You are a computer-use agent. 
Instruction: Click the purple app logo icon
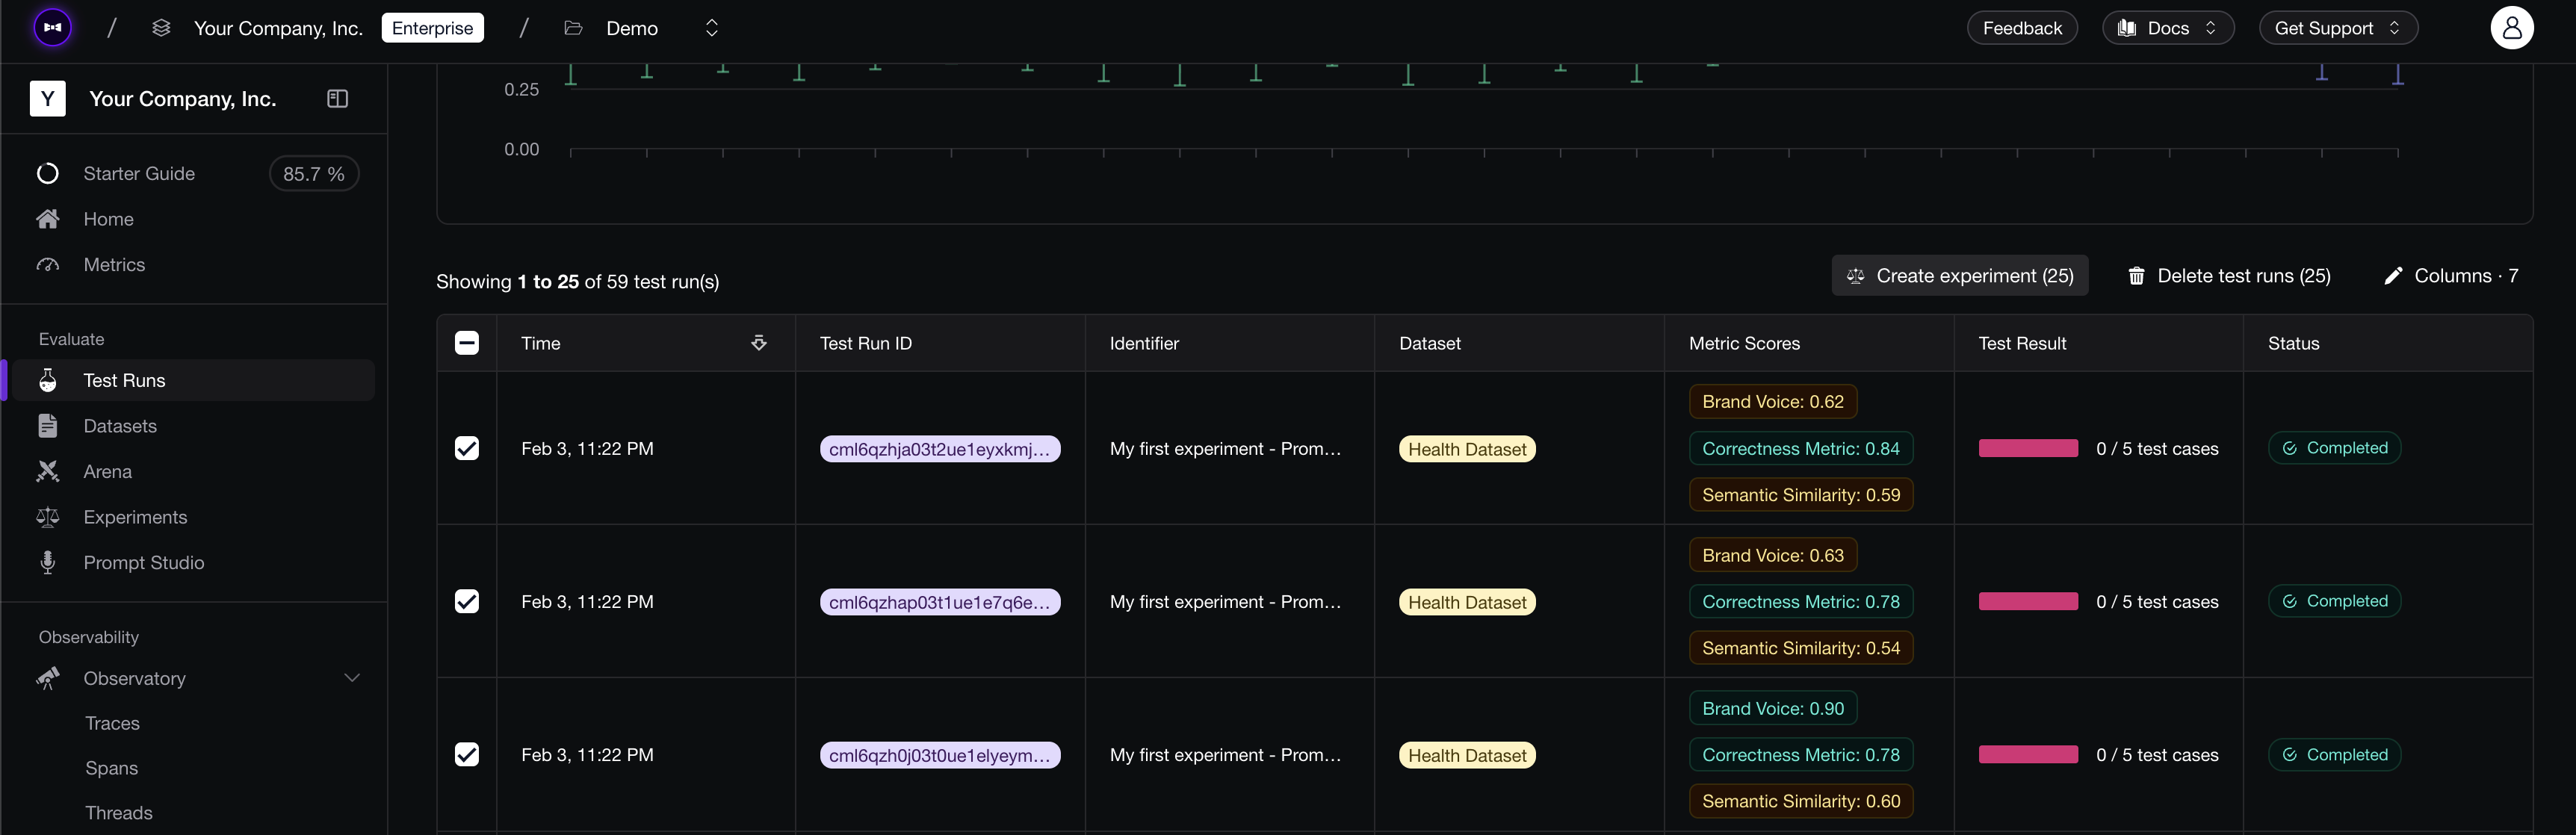[x=53, y=28]
